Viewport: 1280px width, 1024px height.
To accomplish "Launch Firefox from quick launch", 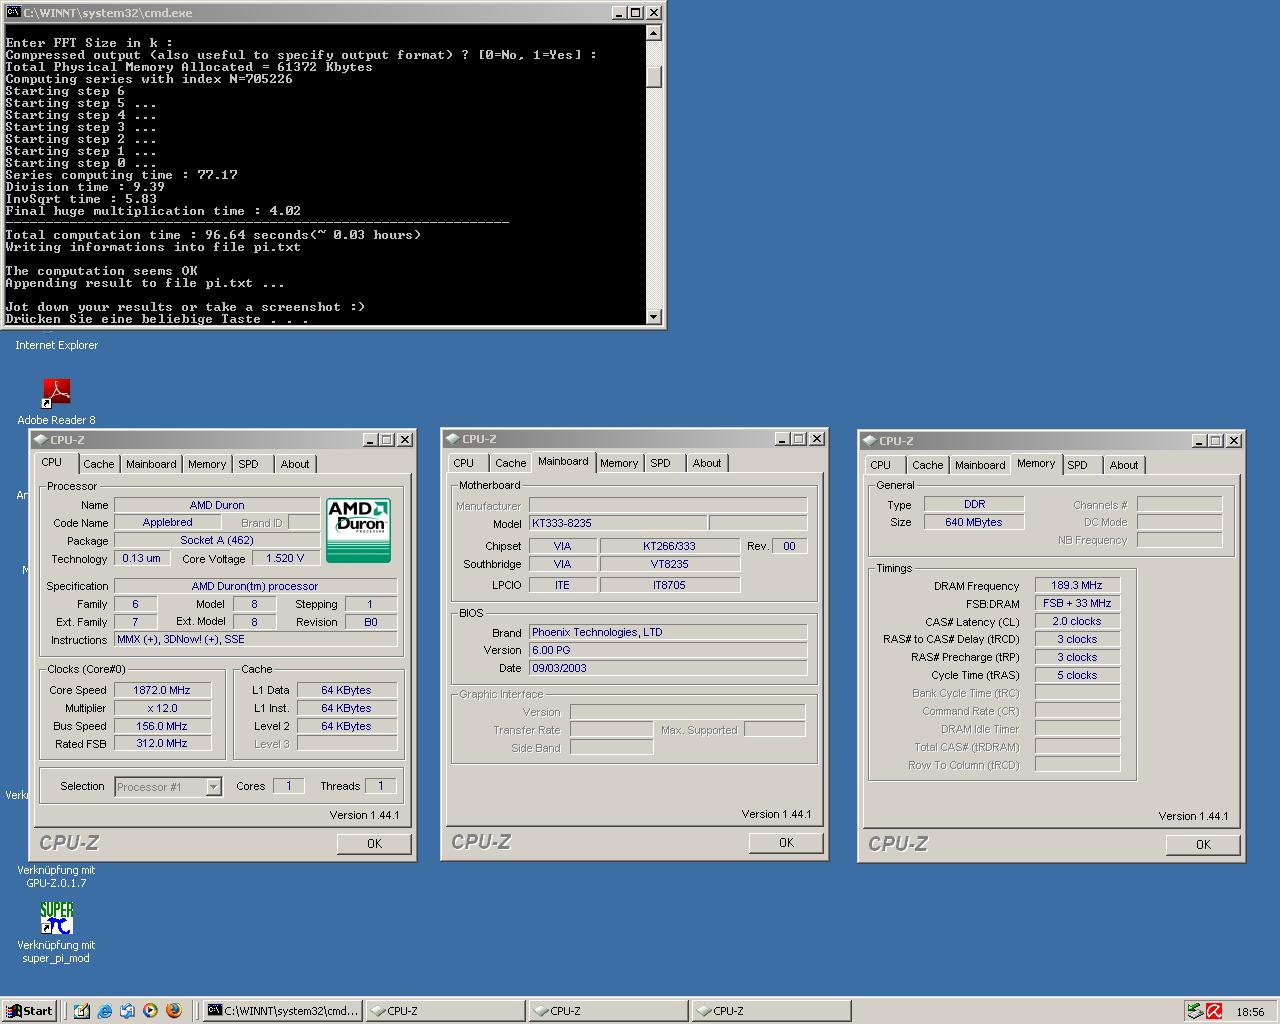I will pos(173,1011).
